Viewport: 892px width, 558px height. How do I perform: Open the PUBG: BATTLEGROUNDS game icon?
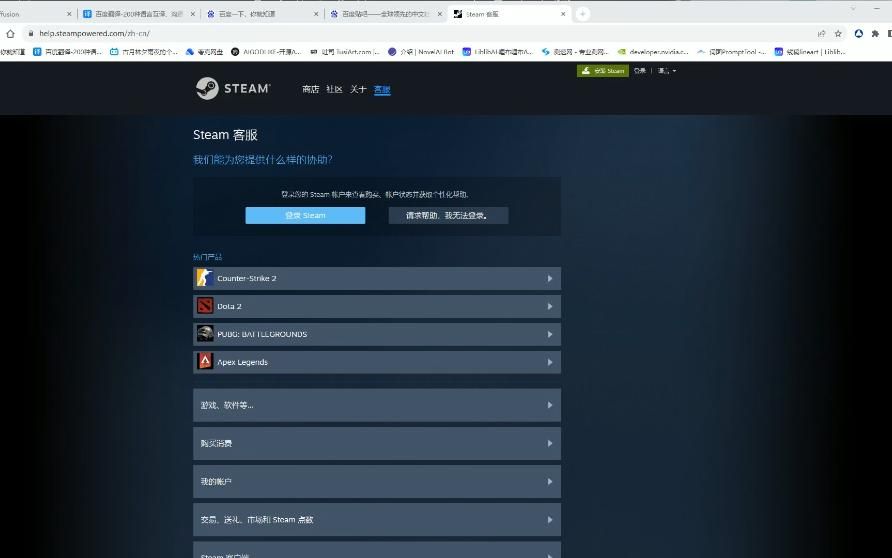[x=205, y=333]
